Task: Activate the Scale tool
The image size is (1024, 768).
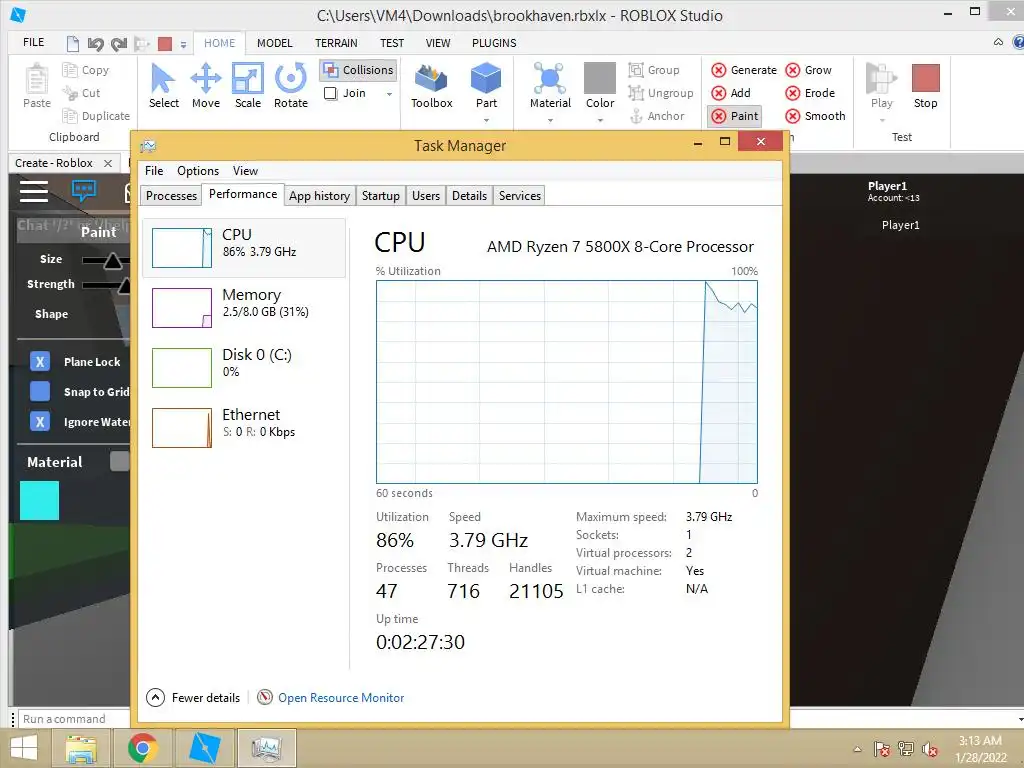Action: (248, 86)
